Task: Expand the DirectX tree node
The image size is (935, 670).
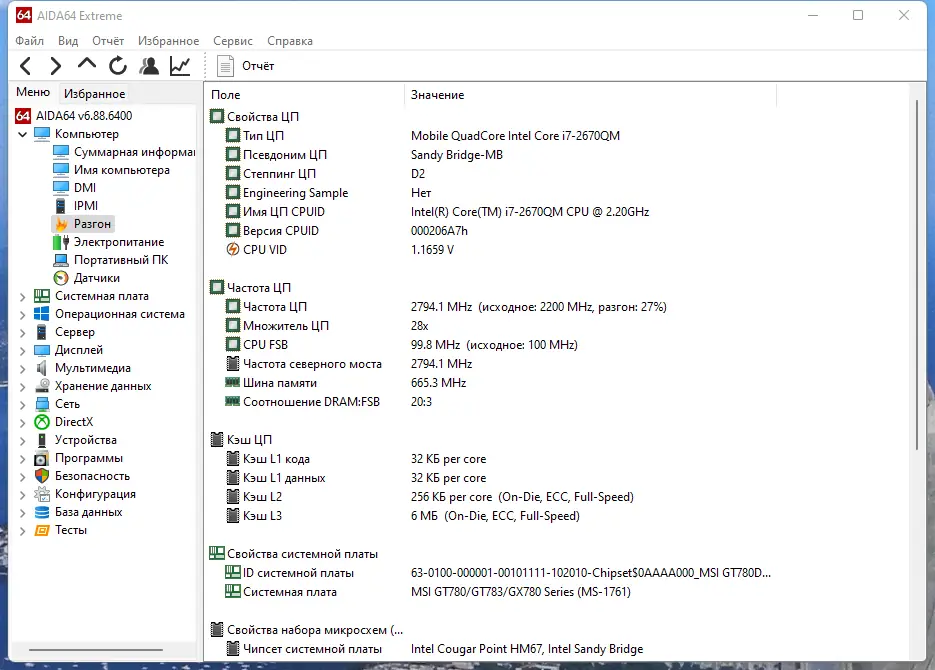Action: (x=23, y=422)
